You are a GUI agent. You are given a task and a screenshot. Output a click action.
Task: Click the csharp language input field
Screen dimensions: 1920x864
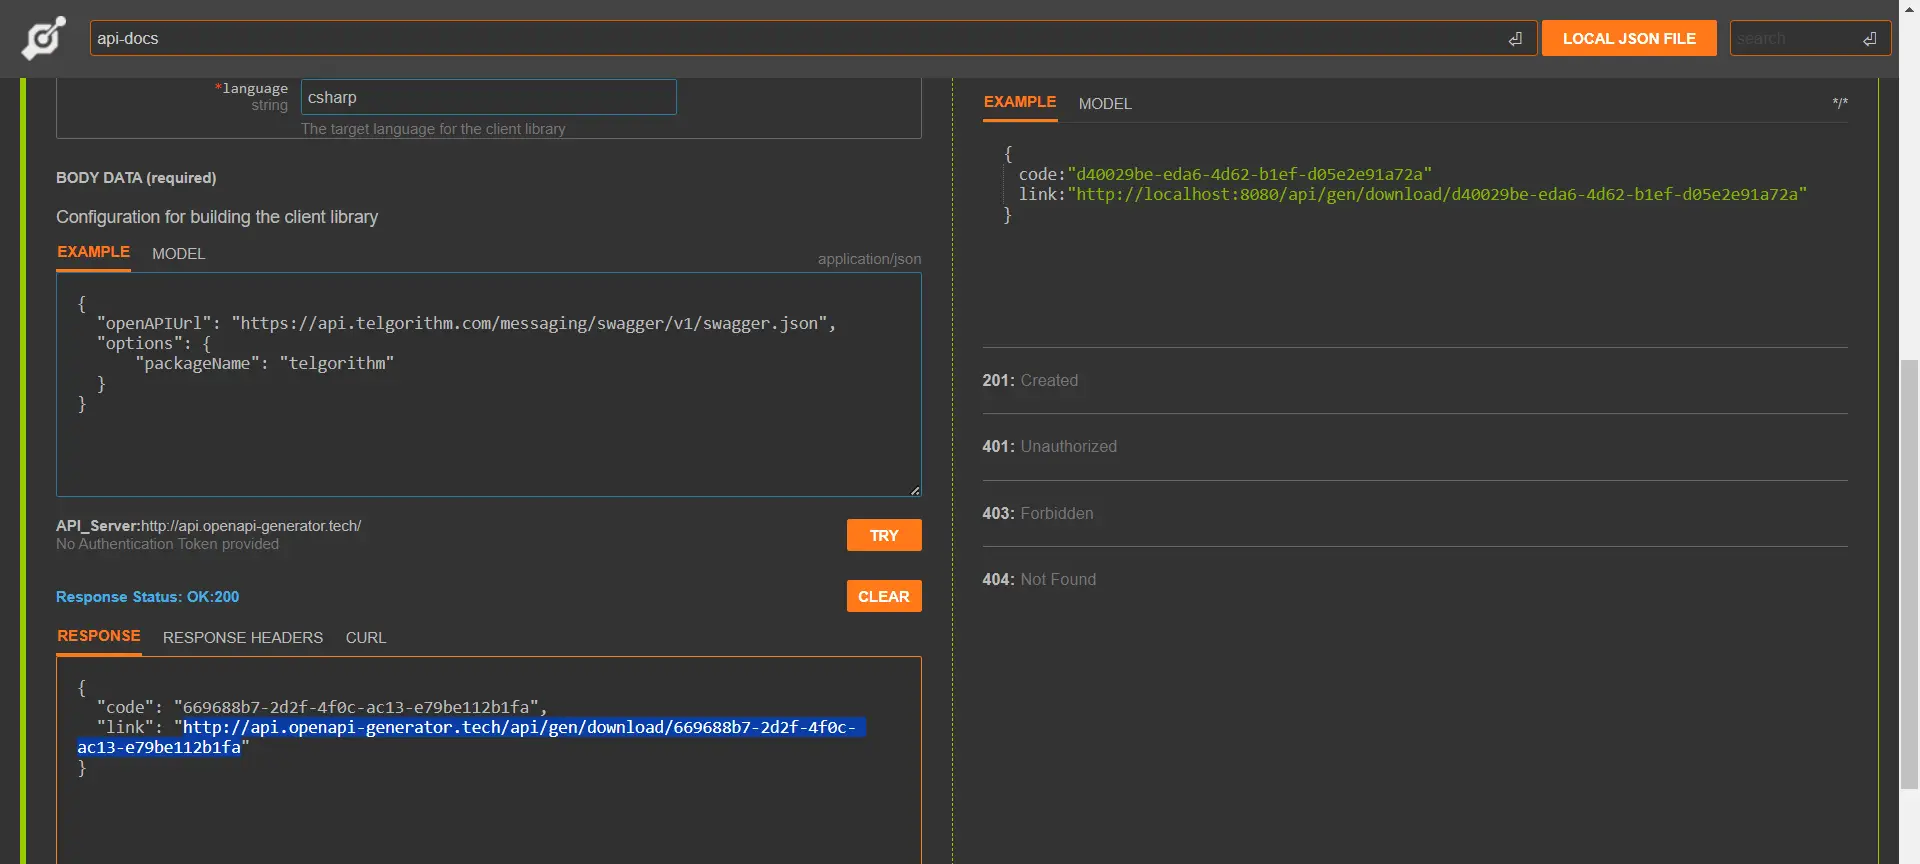pos(488,97)
